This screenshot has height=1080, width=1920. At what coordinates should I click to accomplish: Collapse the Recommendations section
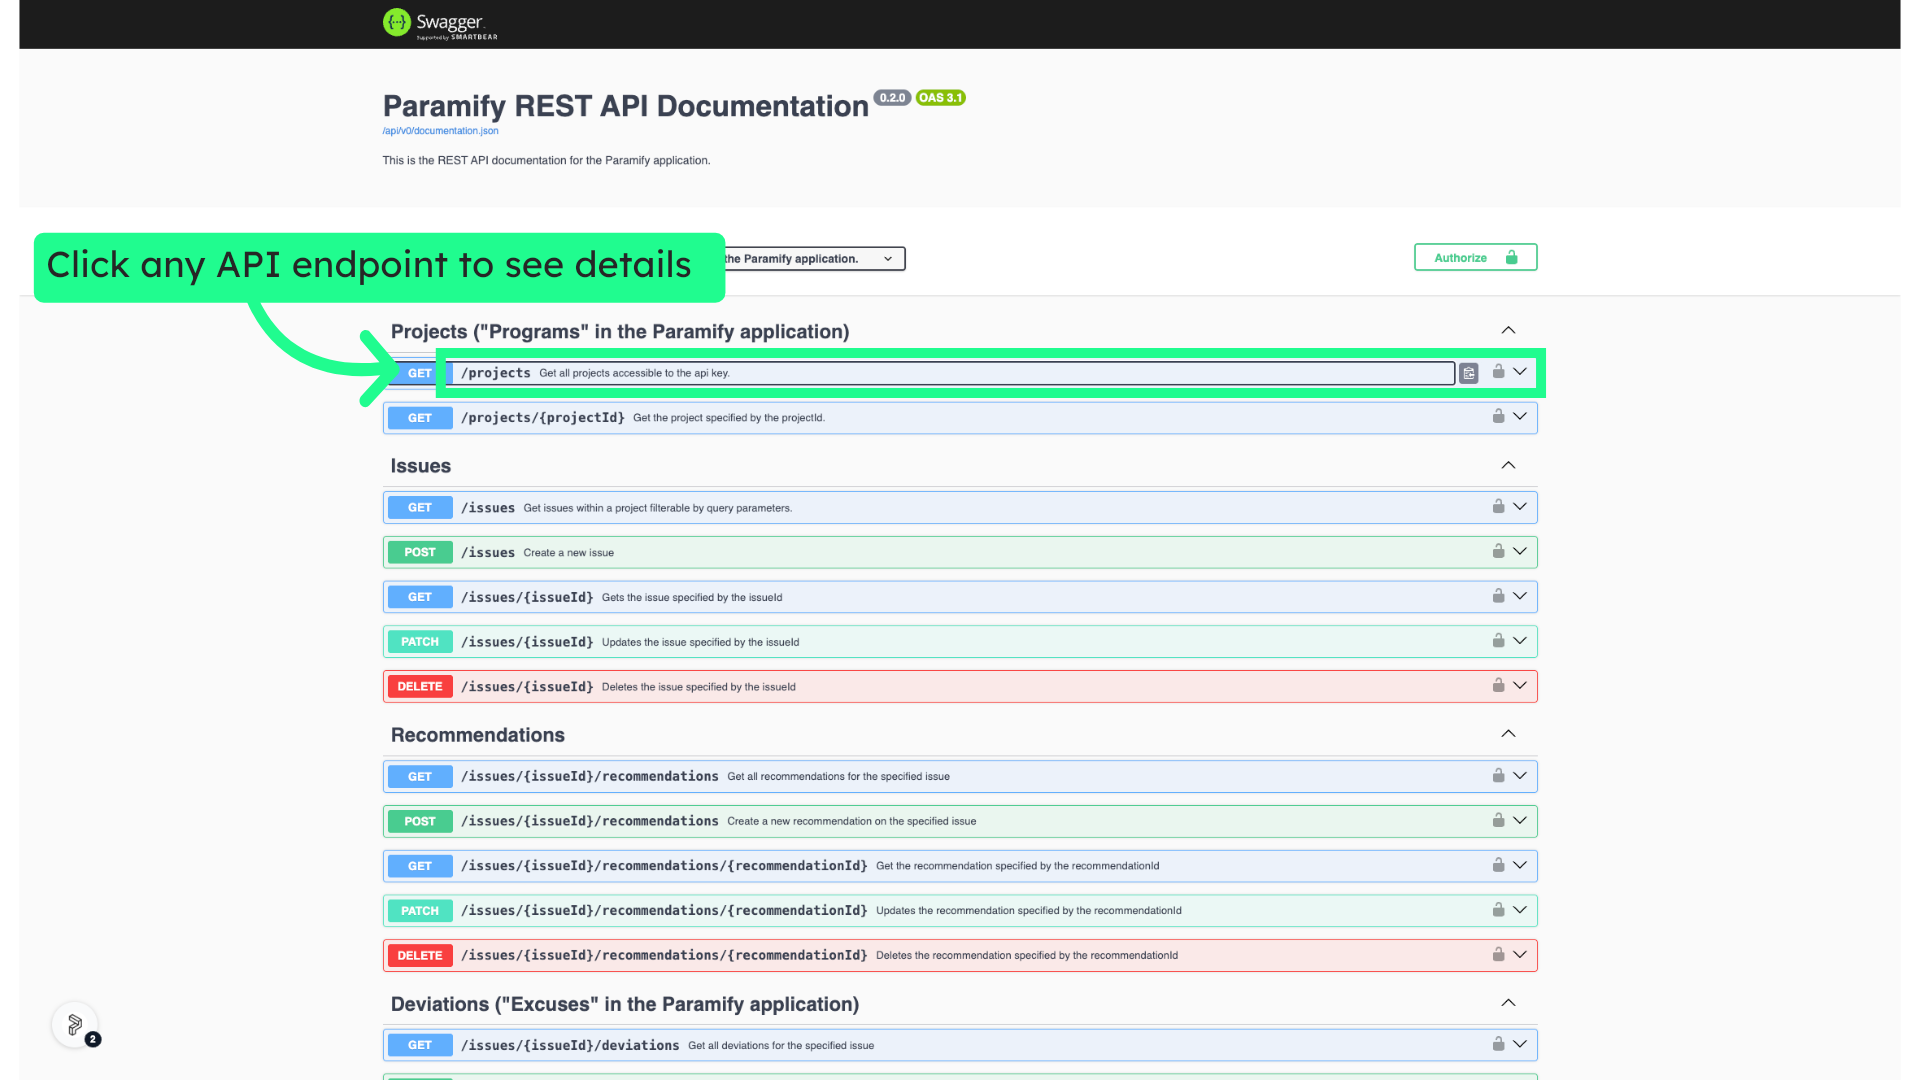point(1508,734)
